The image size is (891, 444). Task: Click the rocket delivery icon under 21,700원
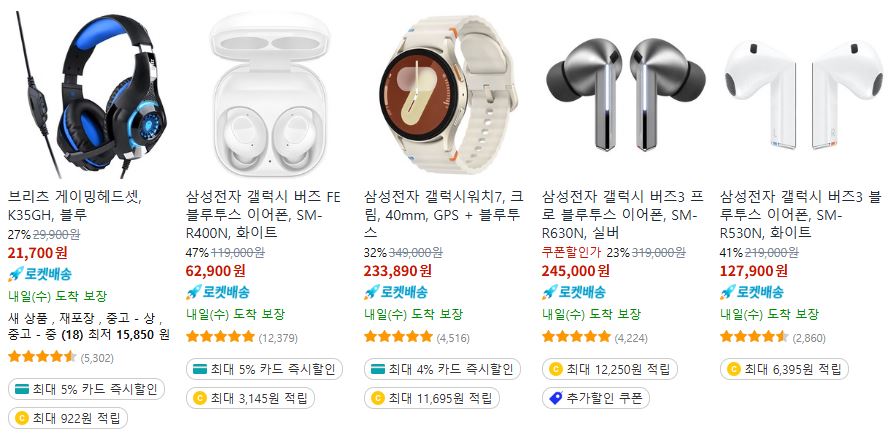(15, 275)
